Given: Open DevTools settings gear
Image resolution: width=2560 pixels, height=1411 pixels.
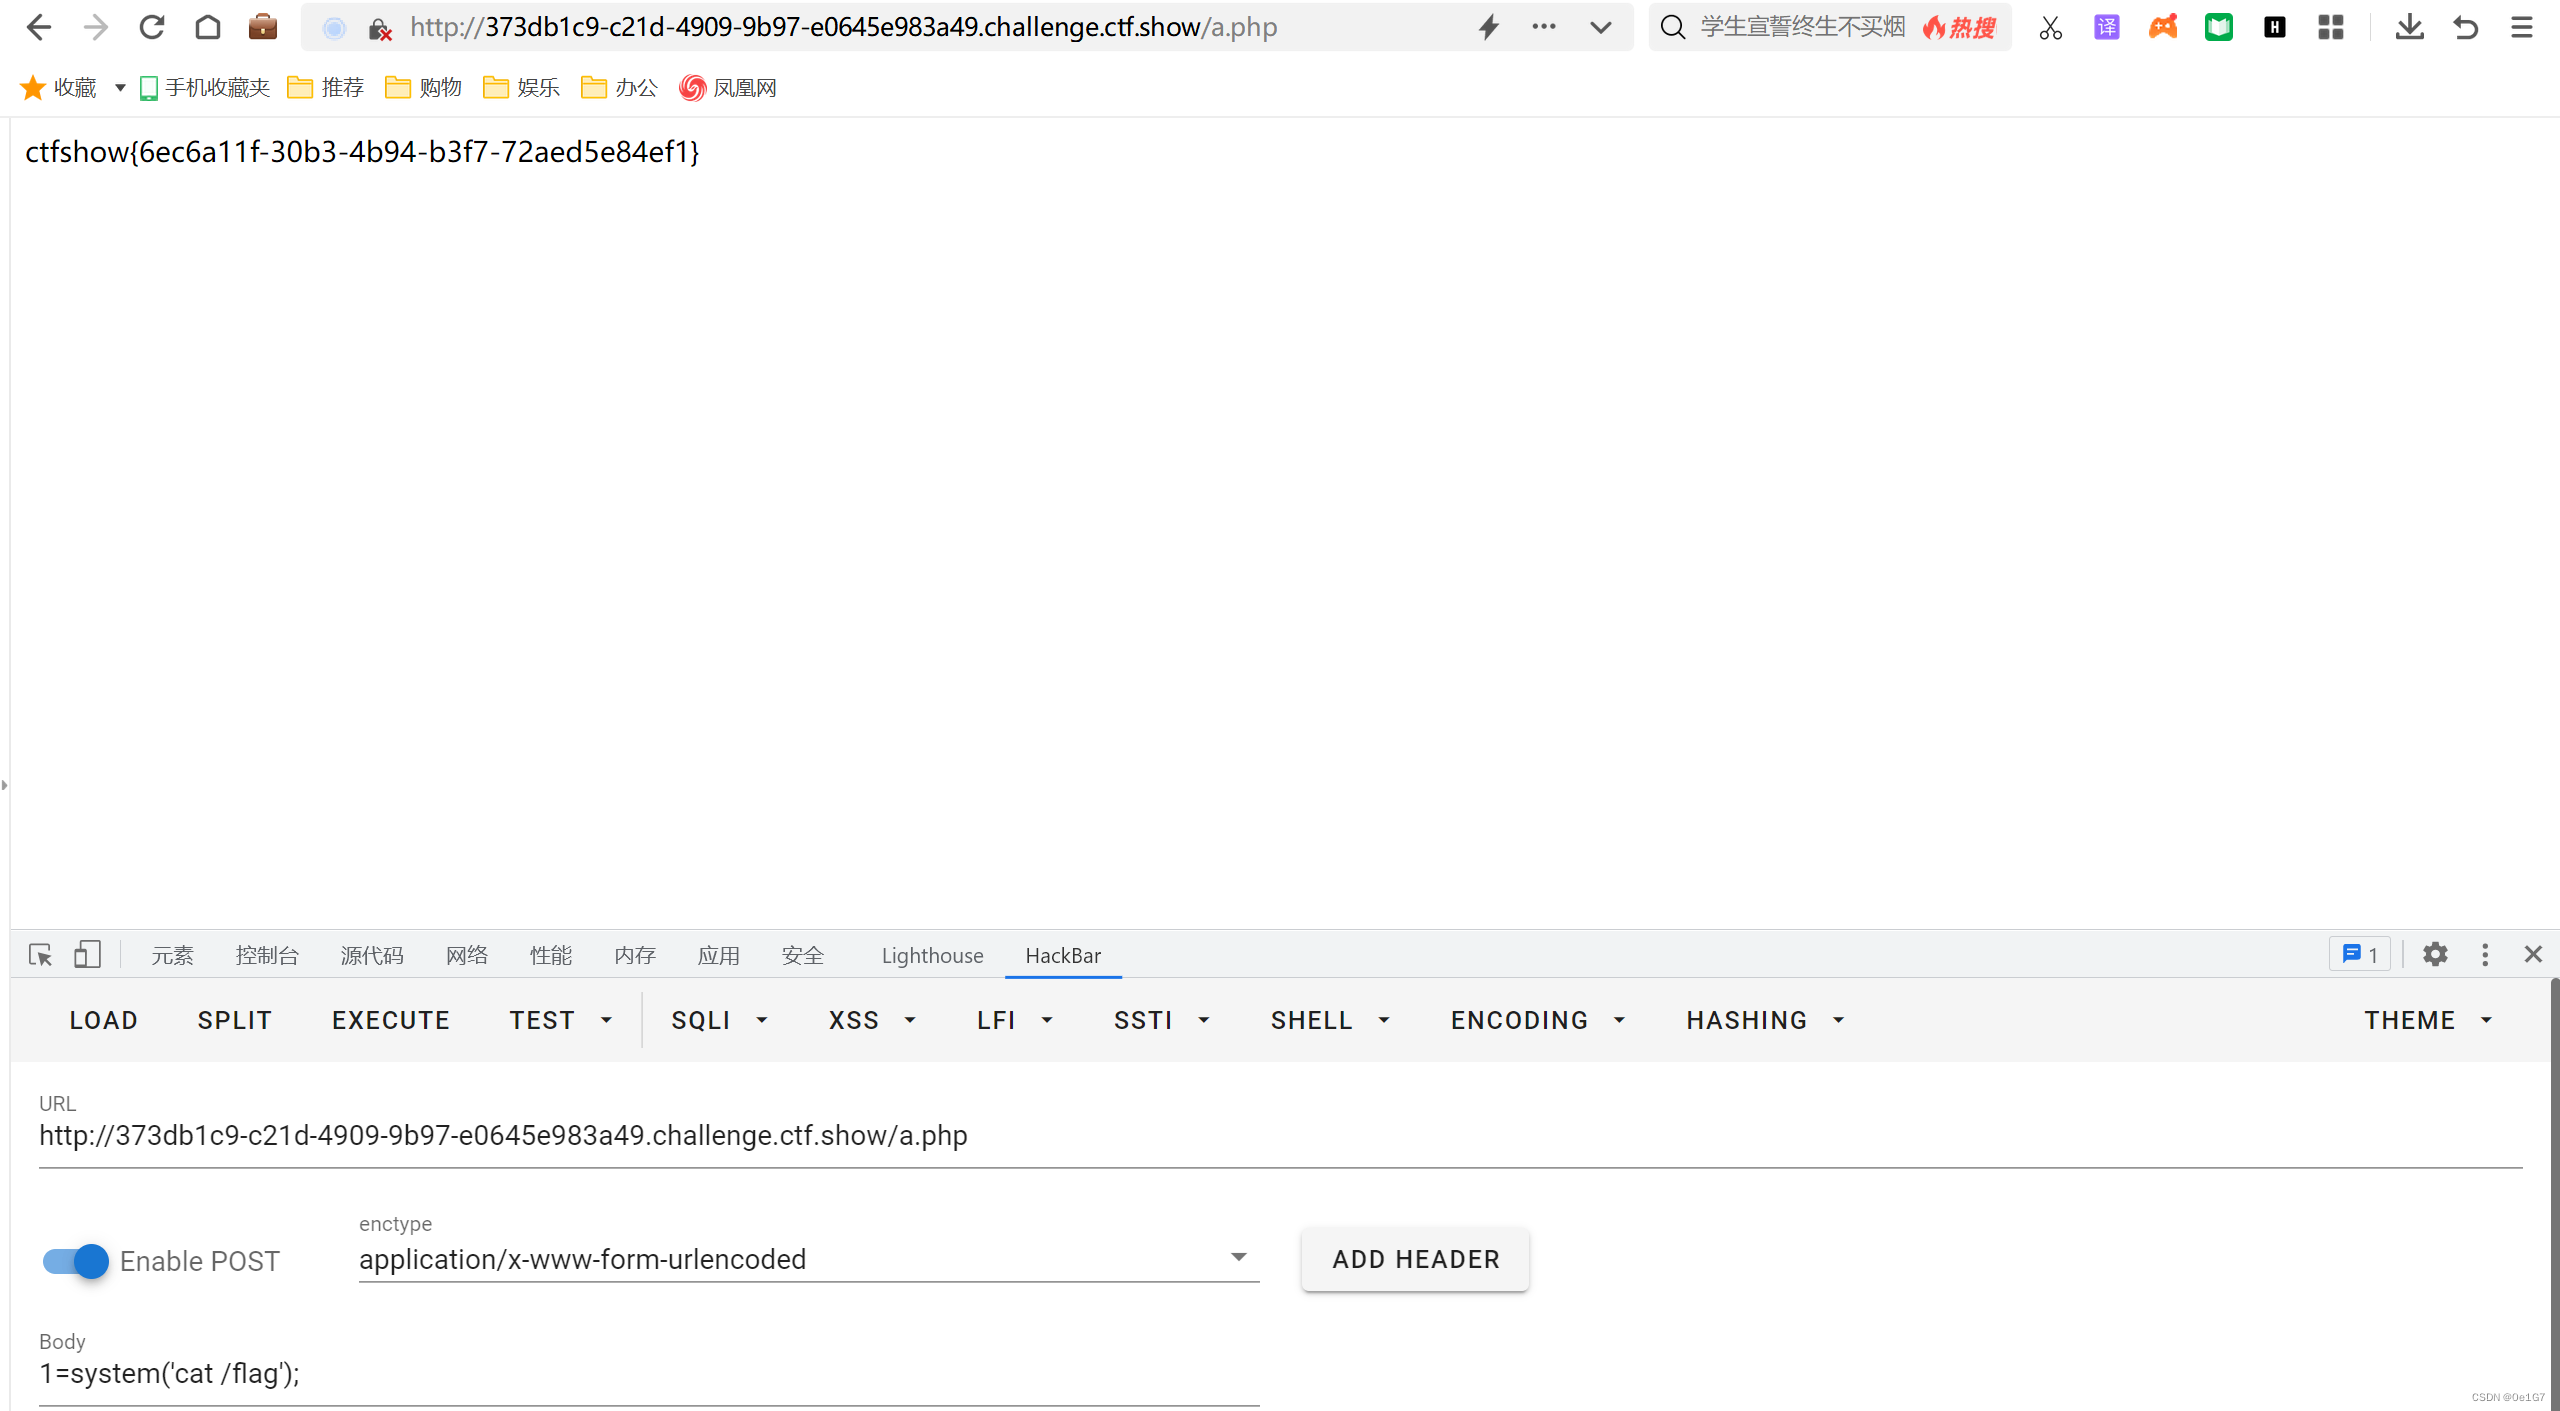Looking at the screenshot, I should 2436,954.
